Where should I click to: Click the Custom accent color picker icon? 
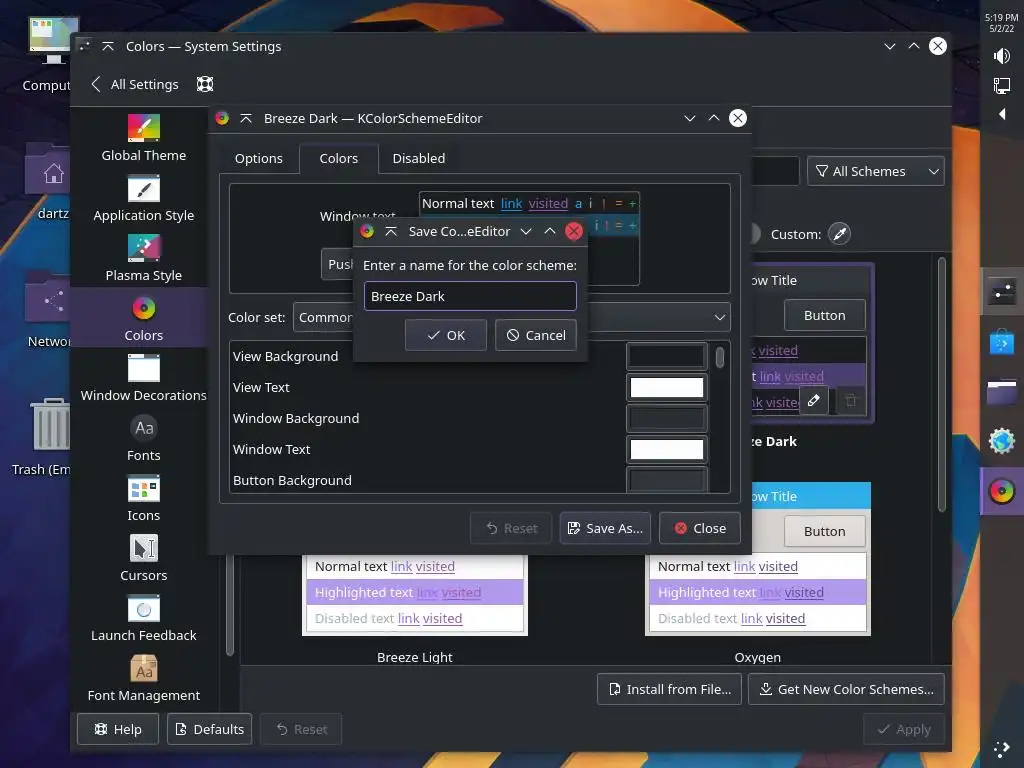pos(839,234)
